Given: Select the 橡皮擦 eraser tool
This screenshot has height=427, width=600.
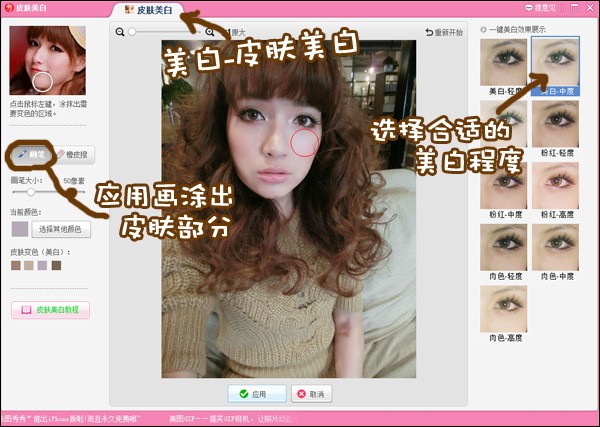Looking at the screenshot, I should (x=73, y=155).
